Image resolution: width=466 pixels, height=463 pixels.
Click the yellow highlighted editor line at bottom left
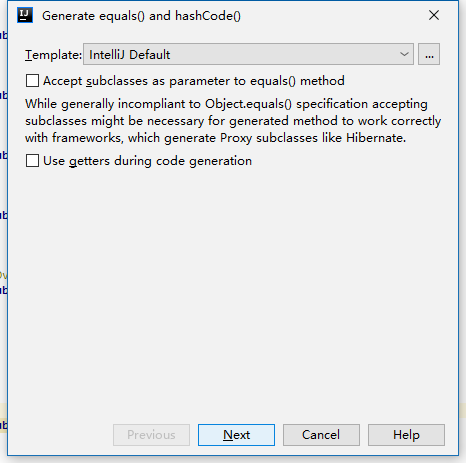click(3, 418)
